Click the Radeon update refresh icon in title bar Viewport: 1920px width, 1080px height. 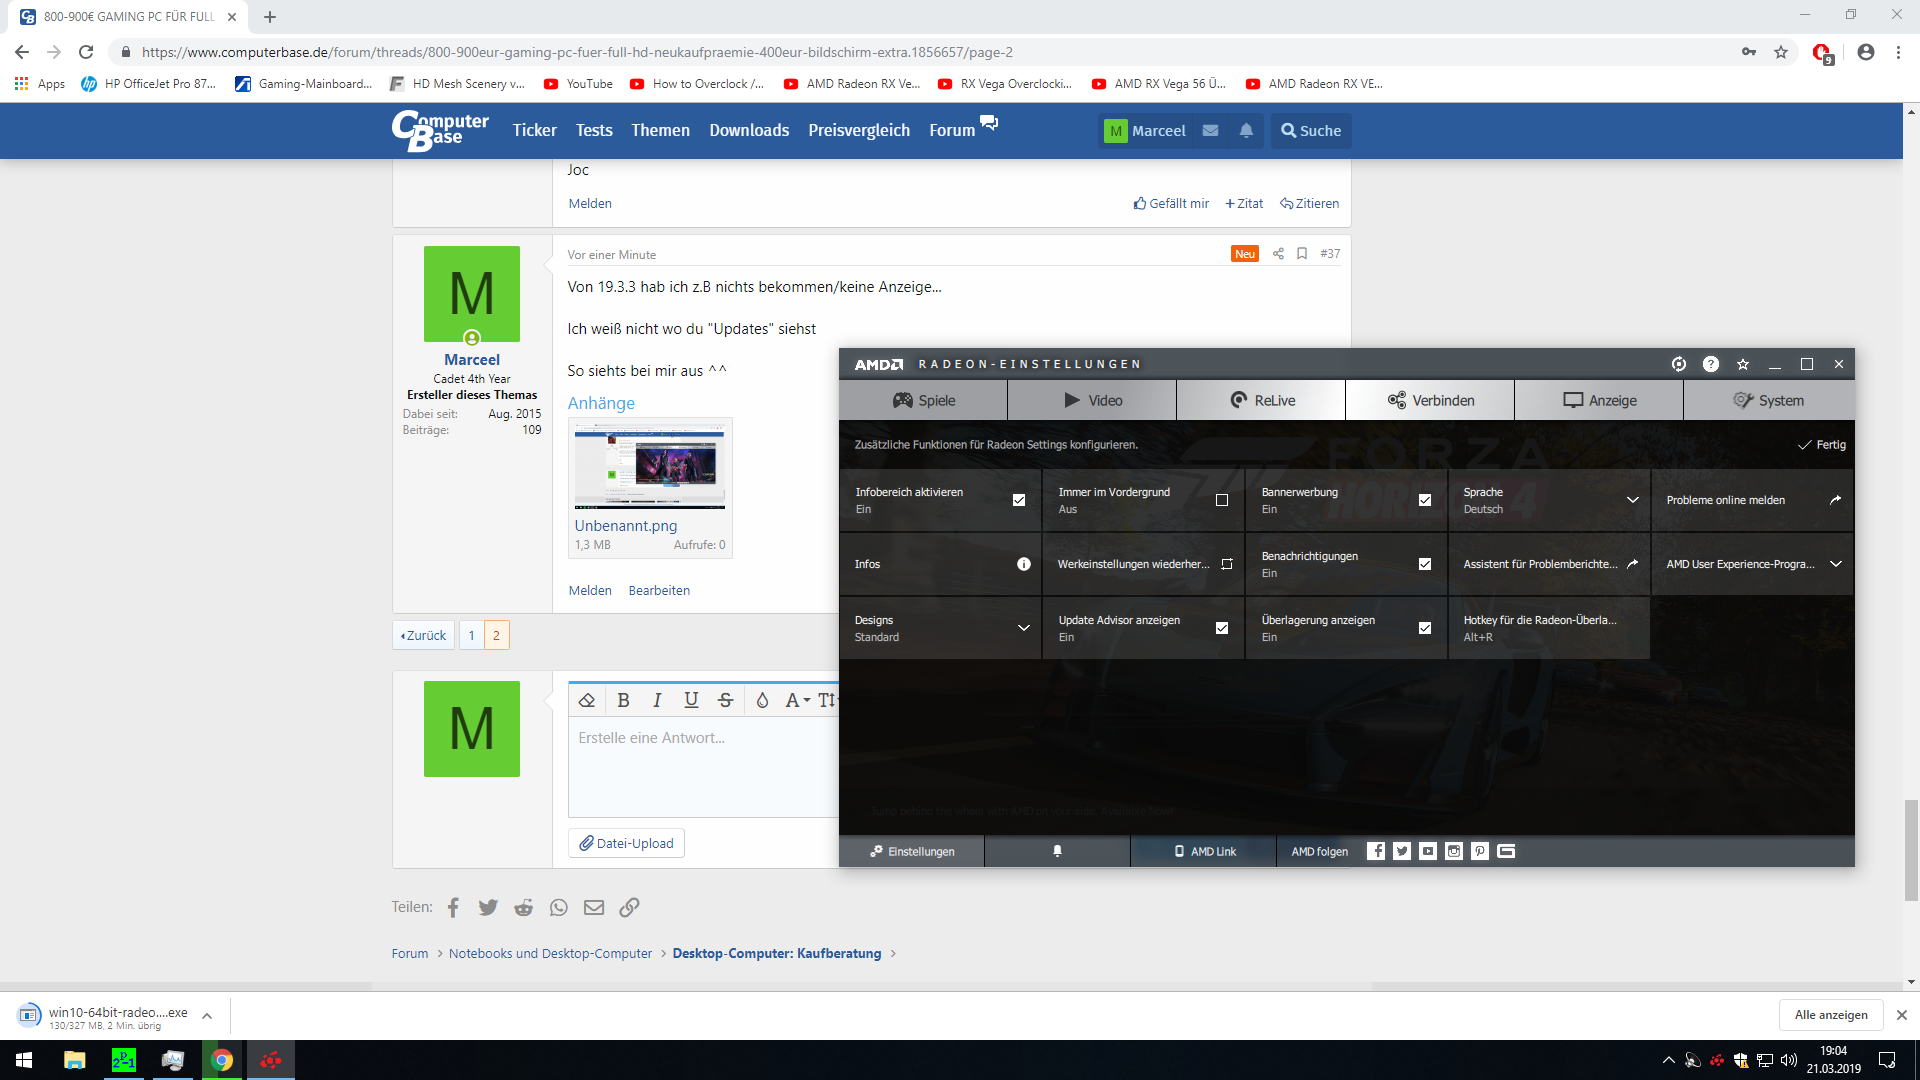[x=1679, y=364]
